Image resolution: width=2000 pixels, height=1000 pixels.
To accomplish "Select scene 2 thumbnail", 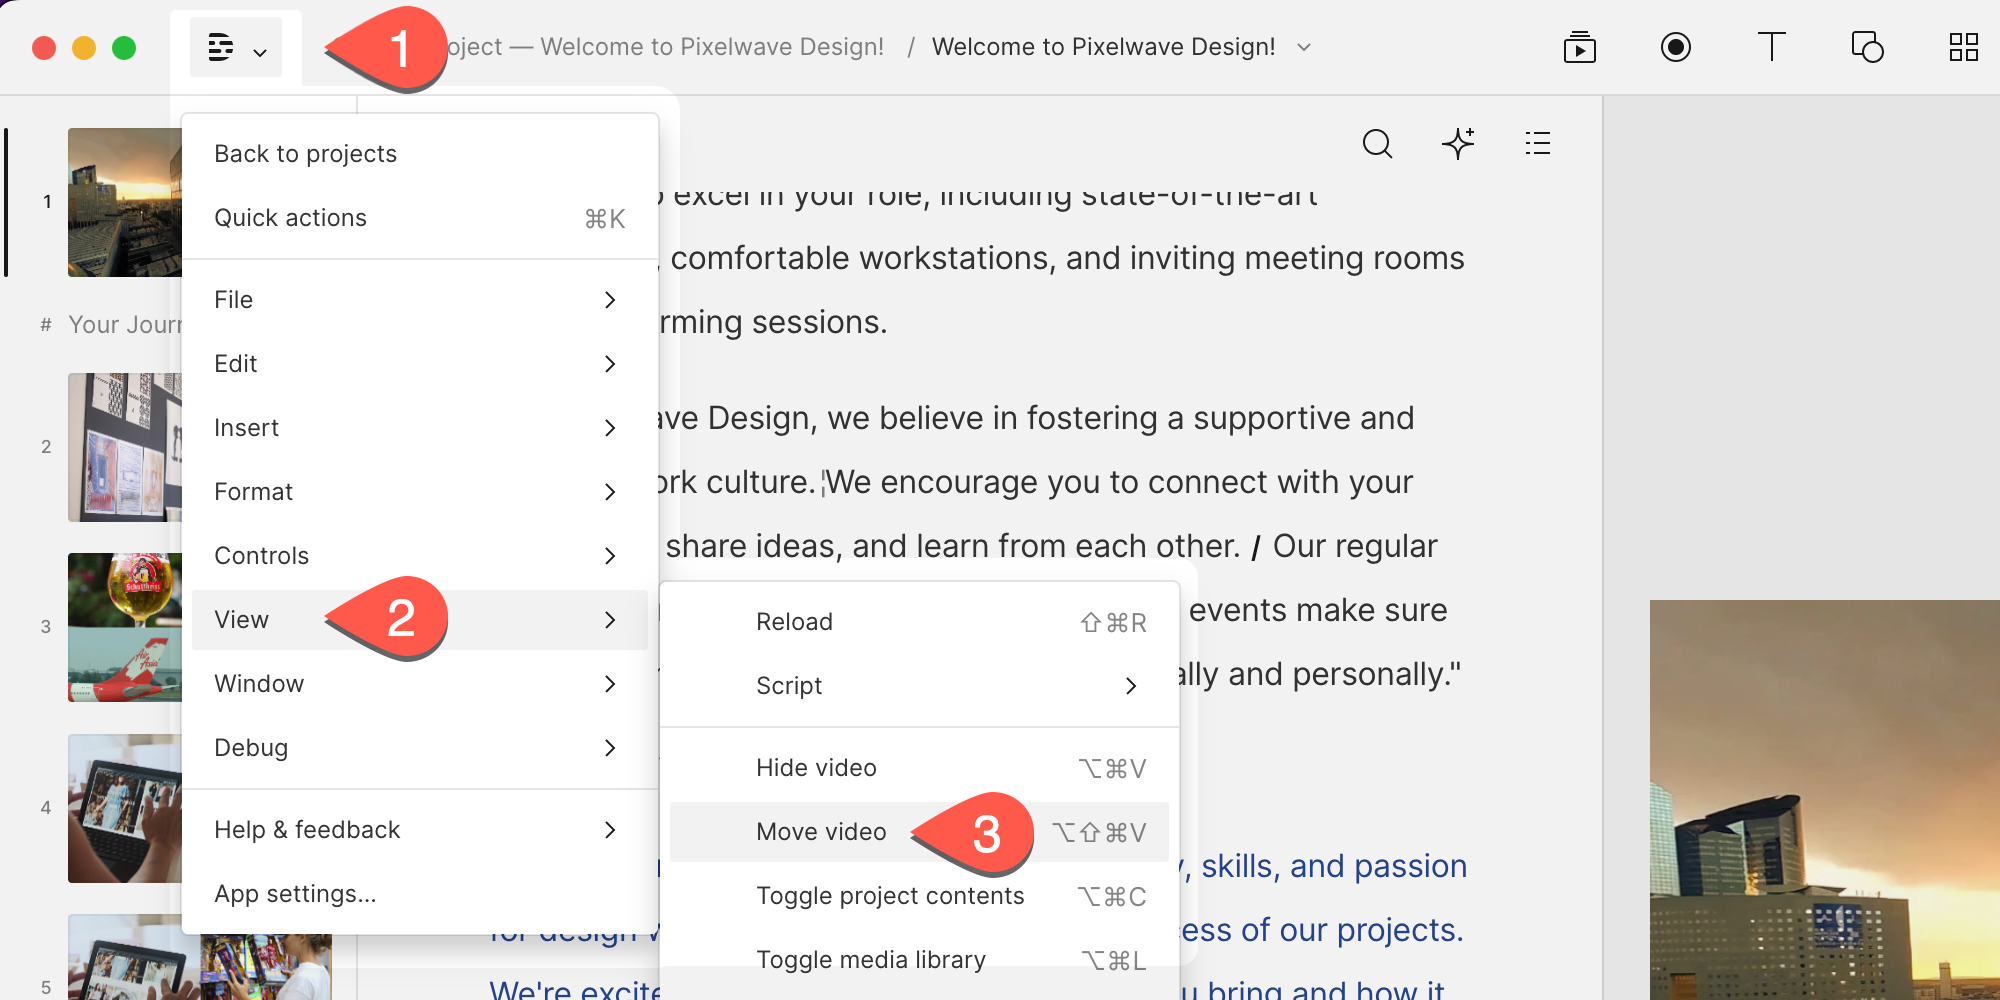I will [x=125, y=447].
